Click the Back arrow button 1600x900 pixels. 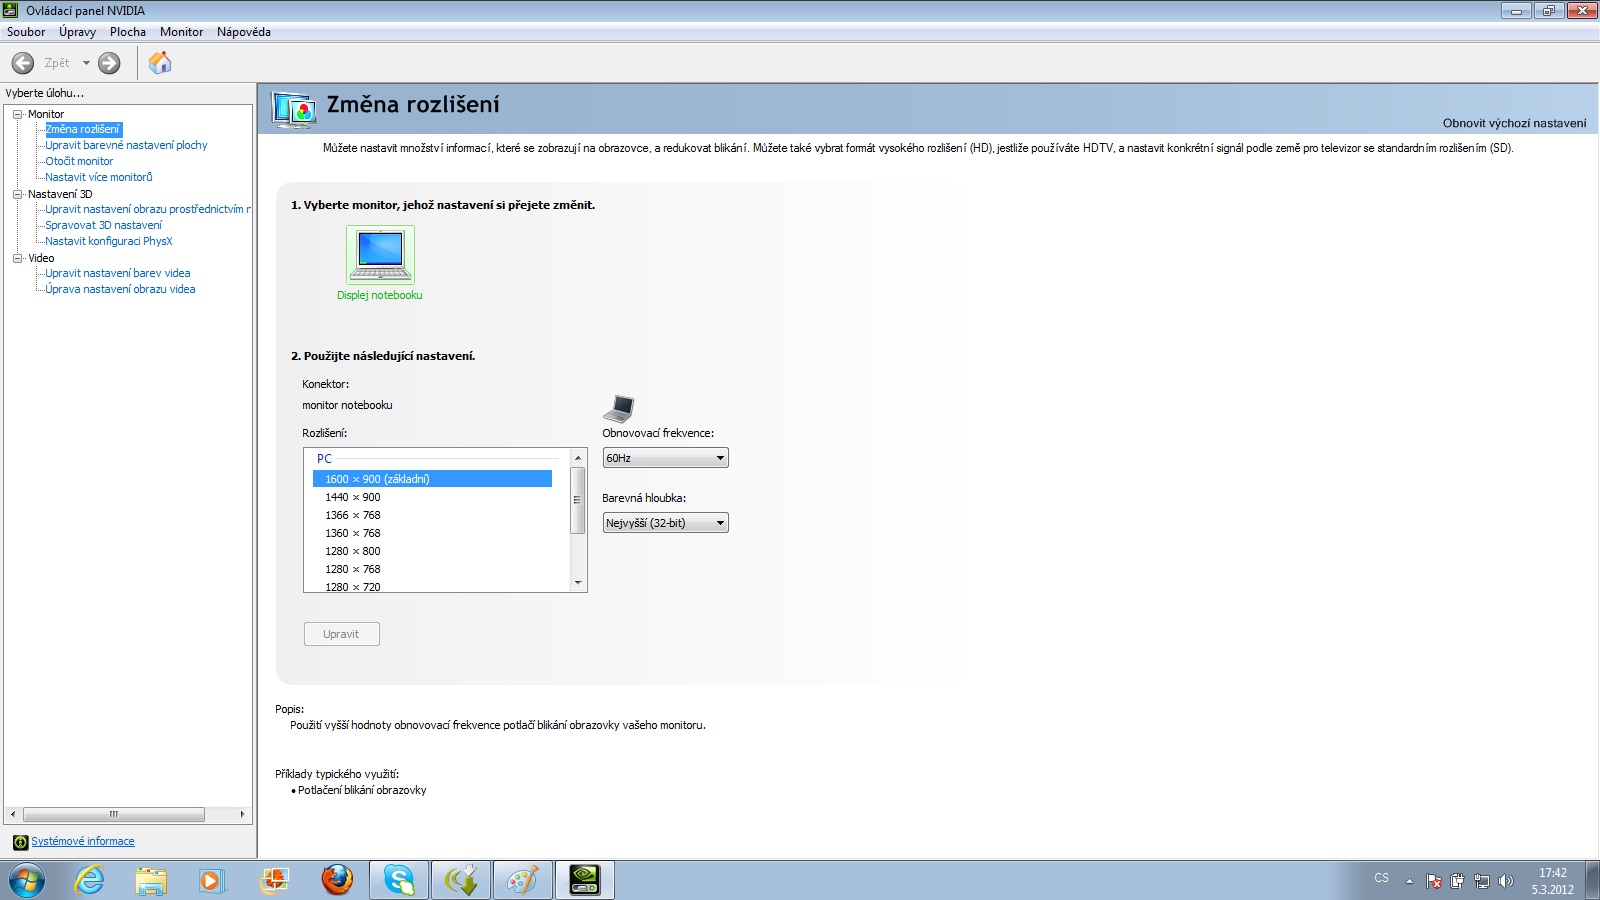(x=23, y=63)
